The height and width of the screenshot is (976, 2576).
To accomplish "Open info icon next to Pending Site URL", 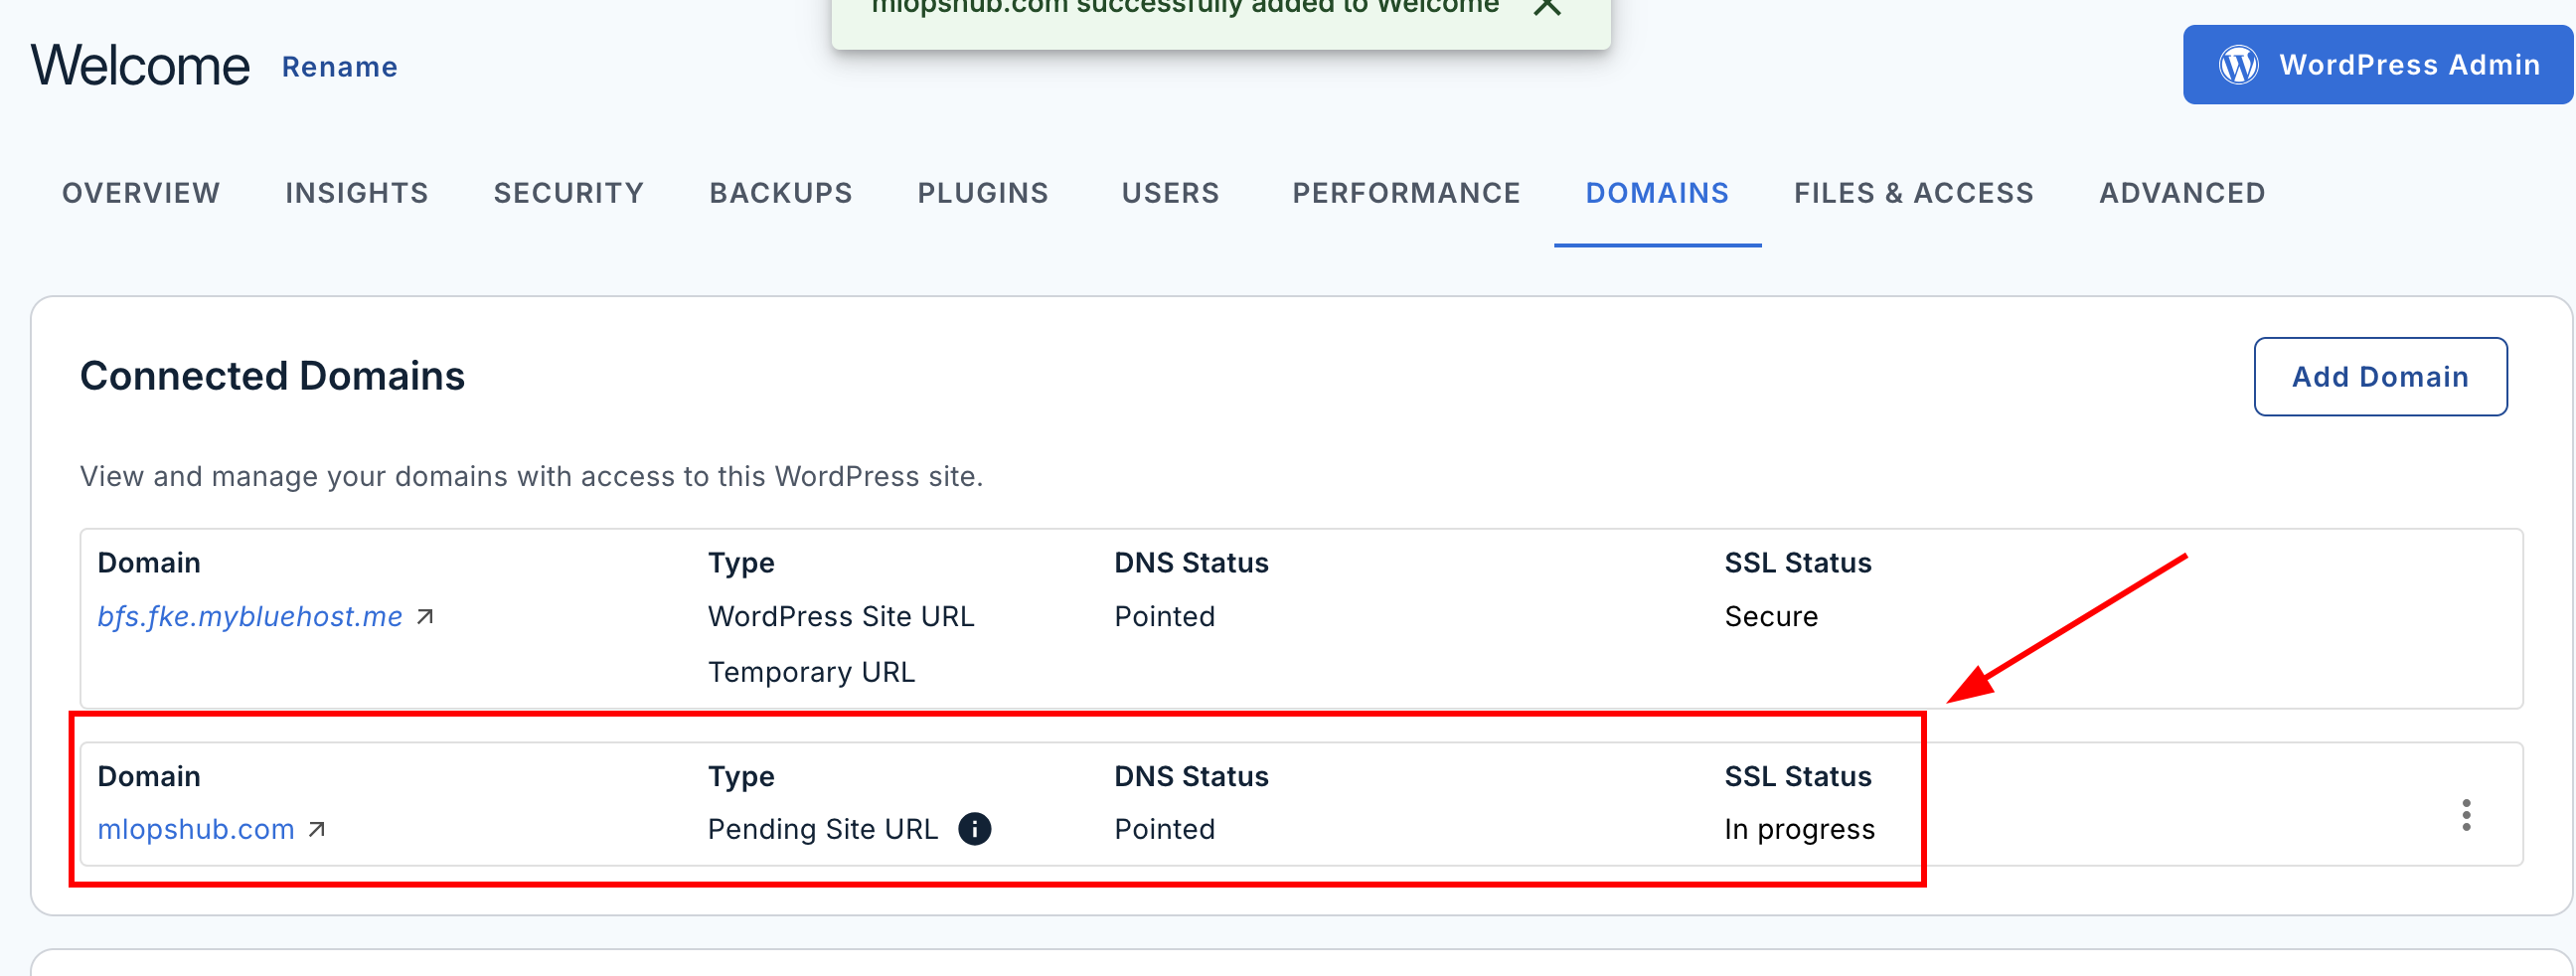I will [974, 829].
